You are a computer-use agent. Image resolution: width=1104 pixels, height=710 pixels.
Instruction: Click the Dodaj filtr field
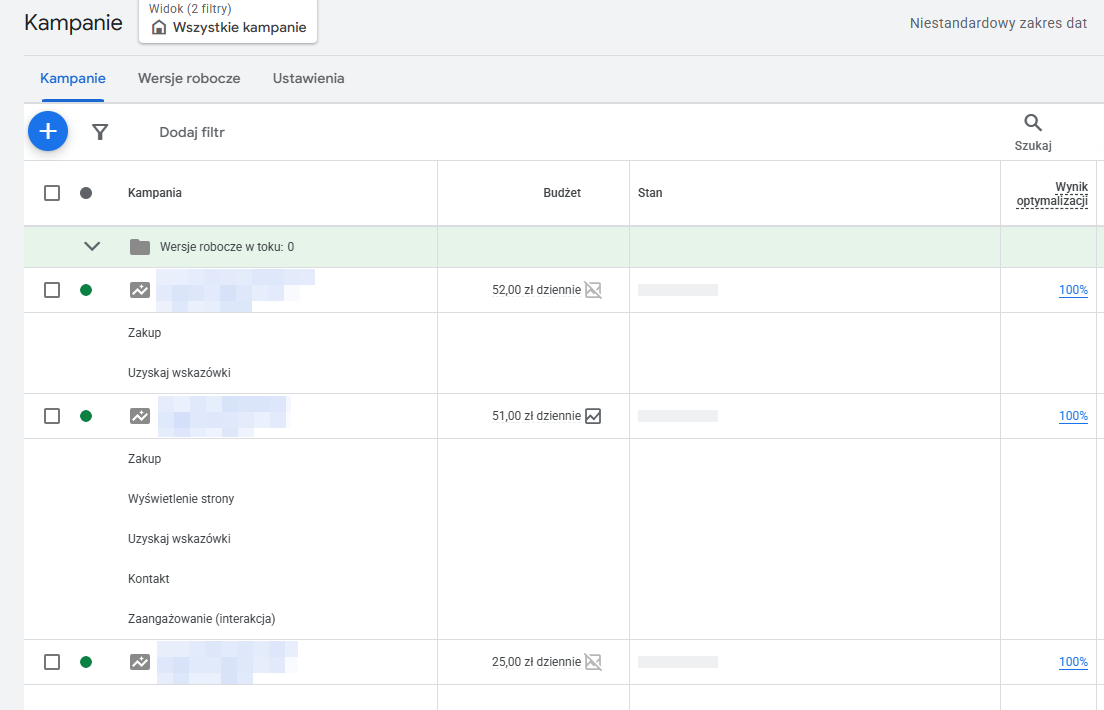[x=192, y=132]
